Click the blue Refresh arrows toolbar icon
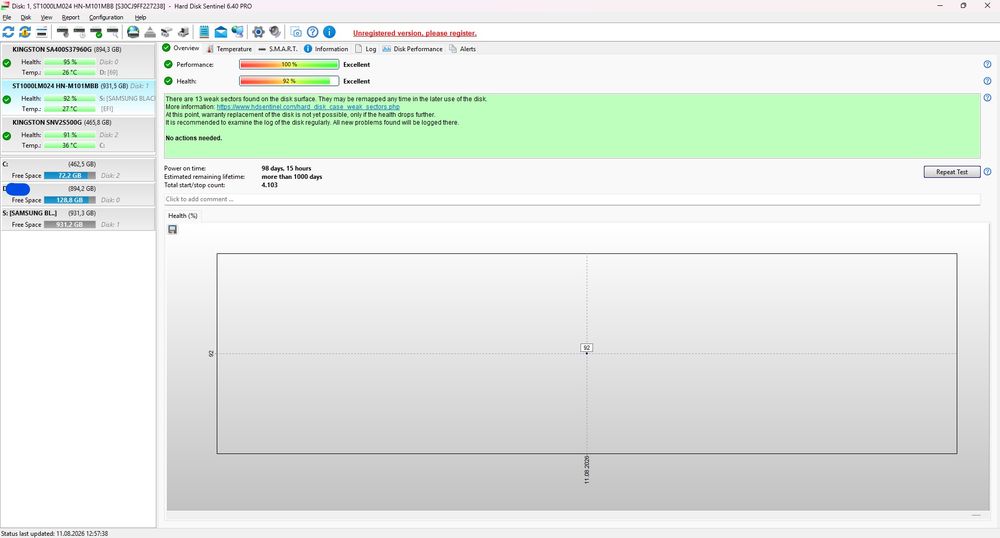 pos(8,32)
